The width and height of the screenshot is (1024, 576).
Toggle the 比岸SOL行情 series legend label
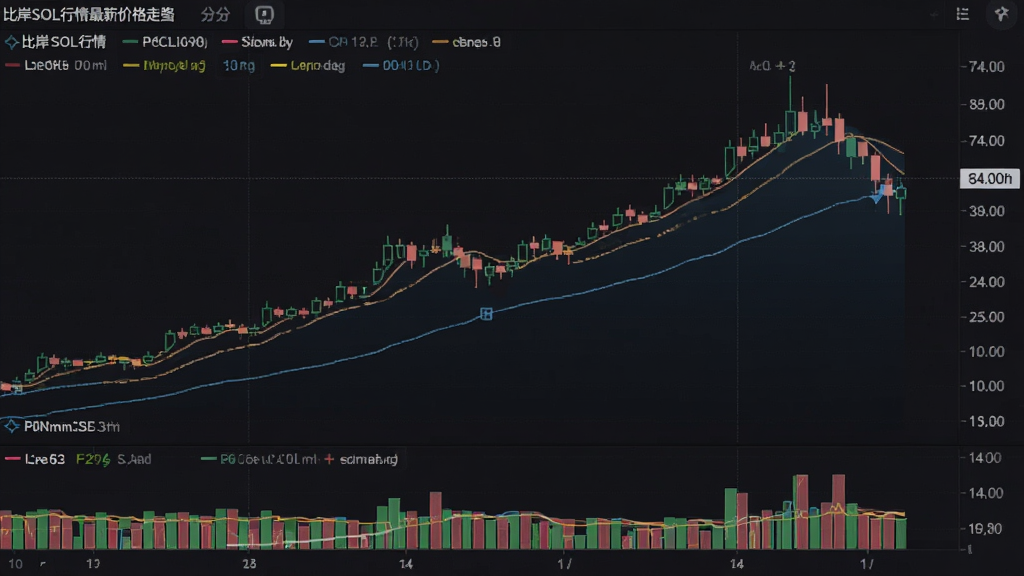coord(64,42)
